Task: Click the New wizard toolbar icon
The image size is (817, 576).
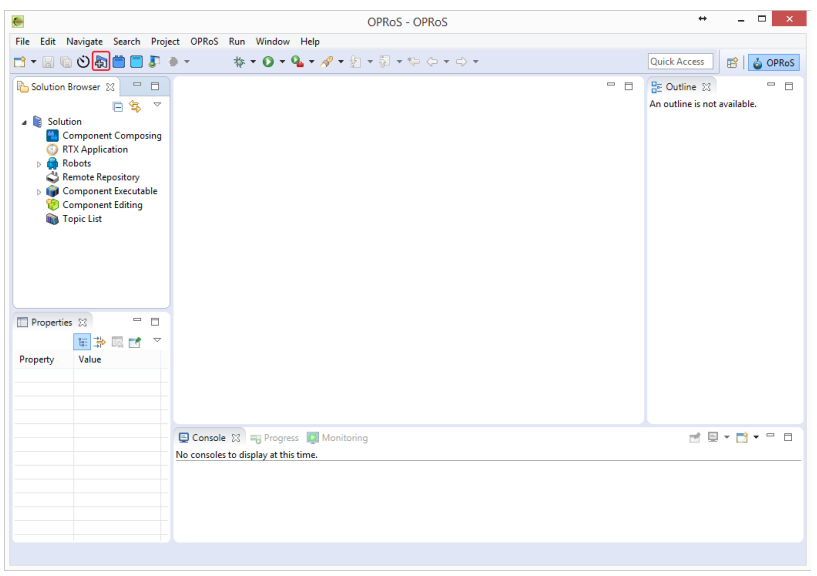Action: [x=19, y=62]
